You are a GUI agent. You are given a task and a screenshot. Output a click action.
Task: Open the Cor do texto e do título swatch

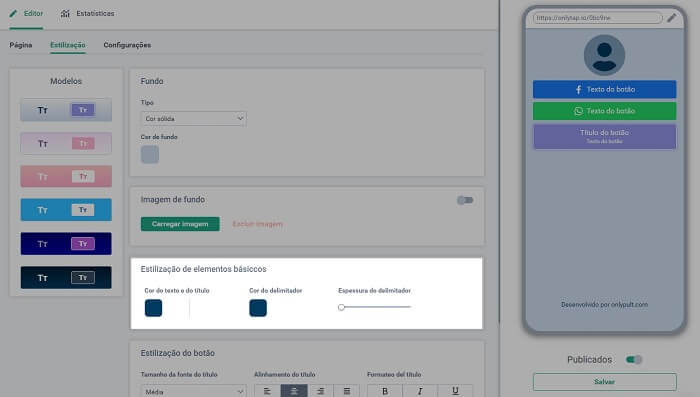click(x=153, y=308)
